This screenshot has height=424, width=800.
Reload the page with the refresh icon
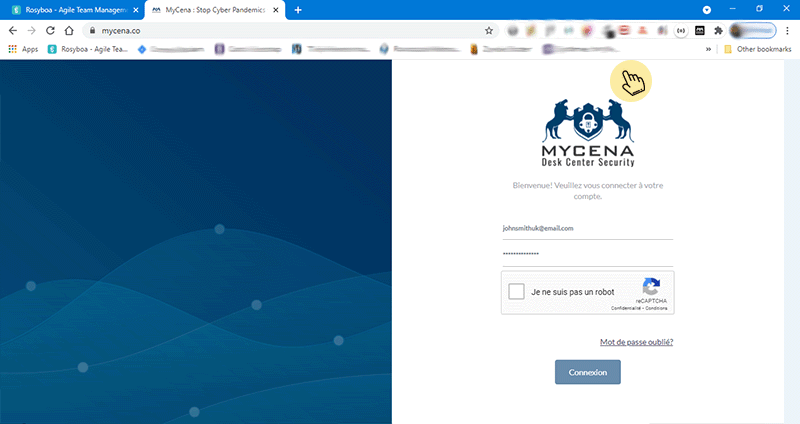49,30
